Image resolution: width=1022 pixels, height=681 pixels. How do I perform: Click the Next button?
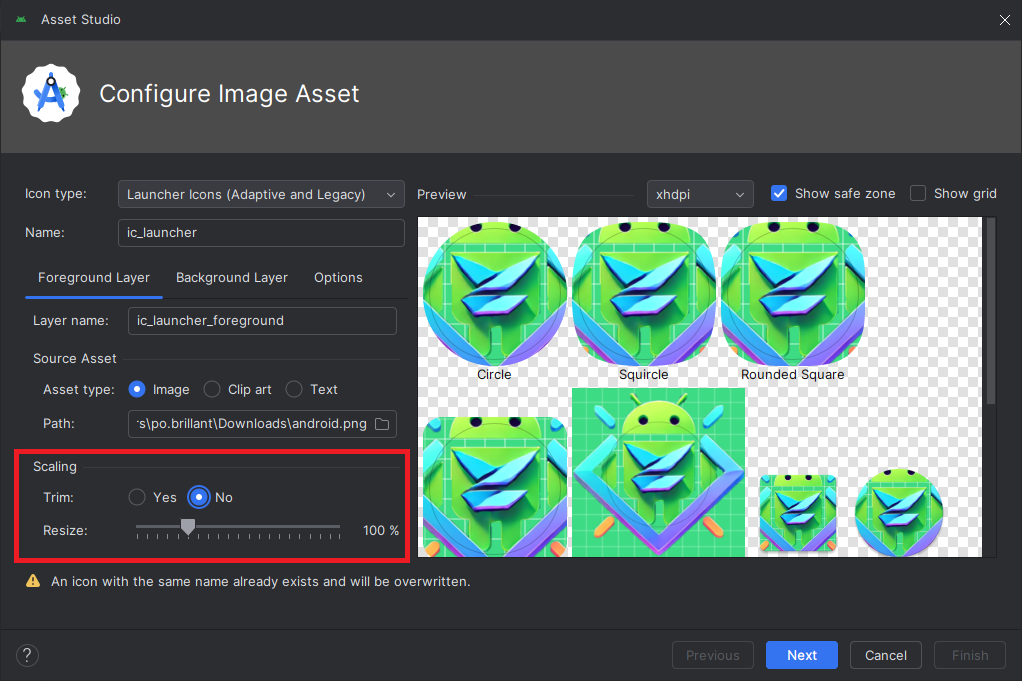[x=802, y=655]
